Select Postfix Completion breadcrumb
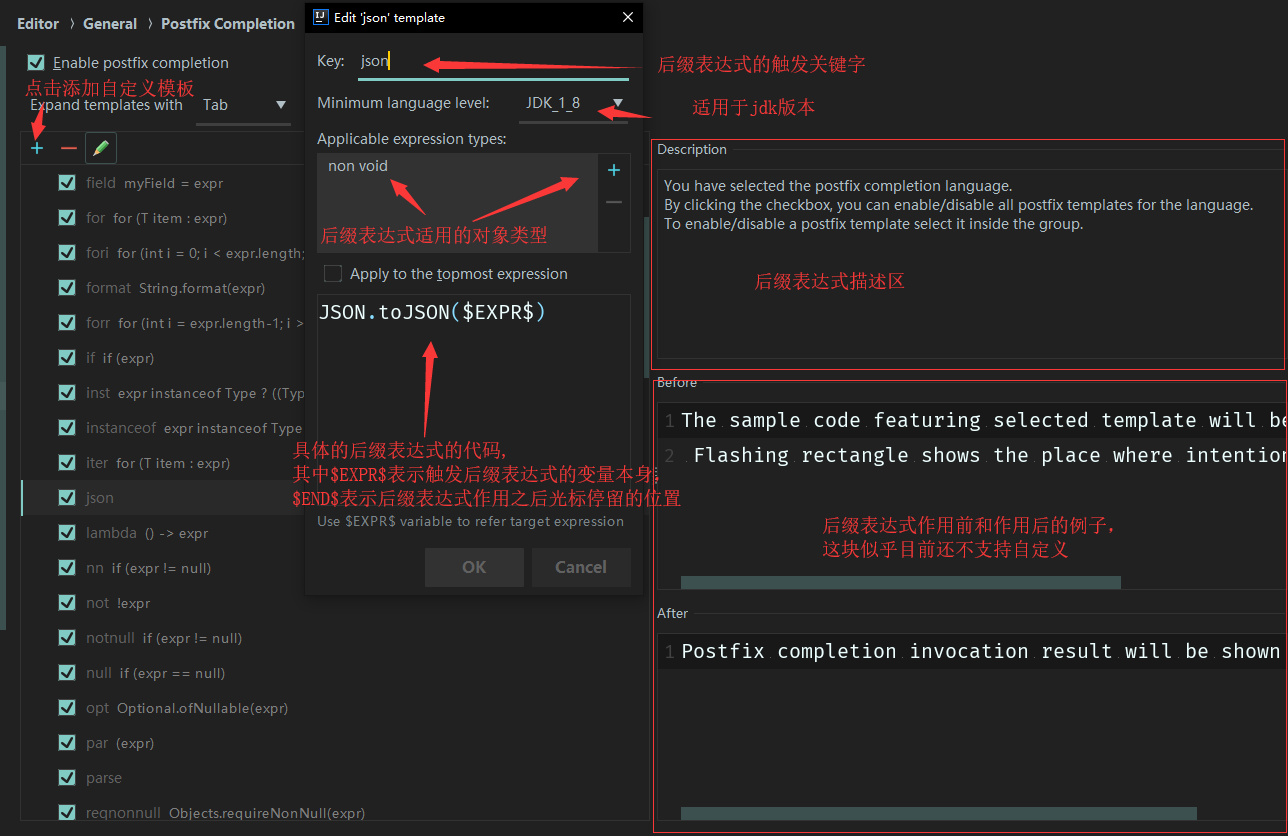 (228, 23)
